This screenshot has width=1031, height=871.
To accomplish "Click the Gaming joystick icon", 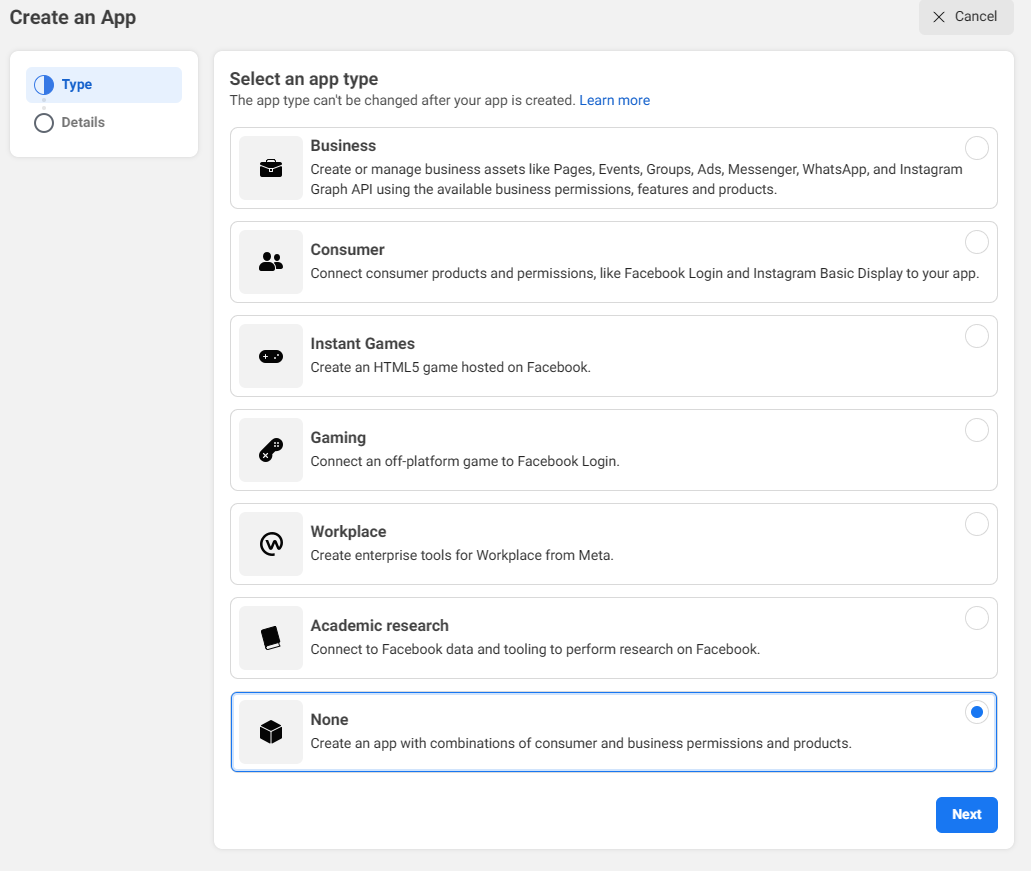I will pos(271,450).
